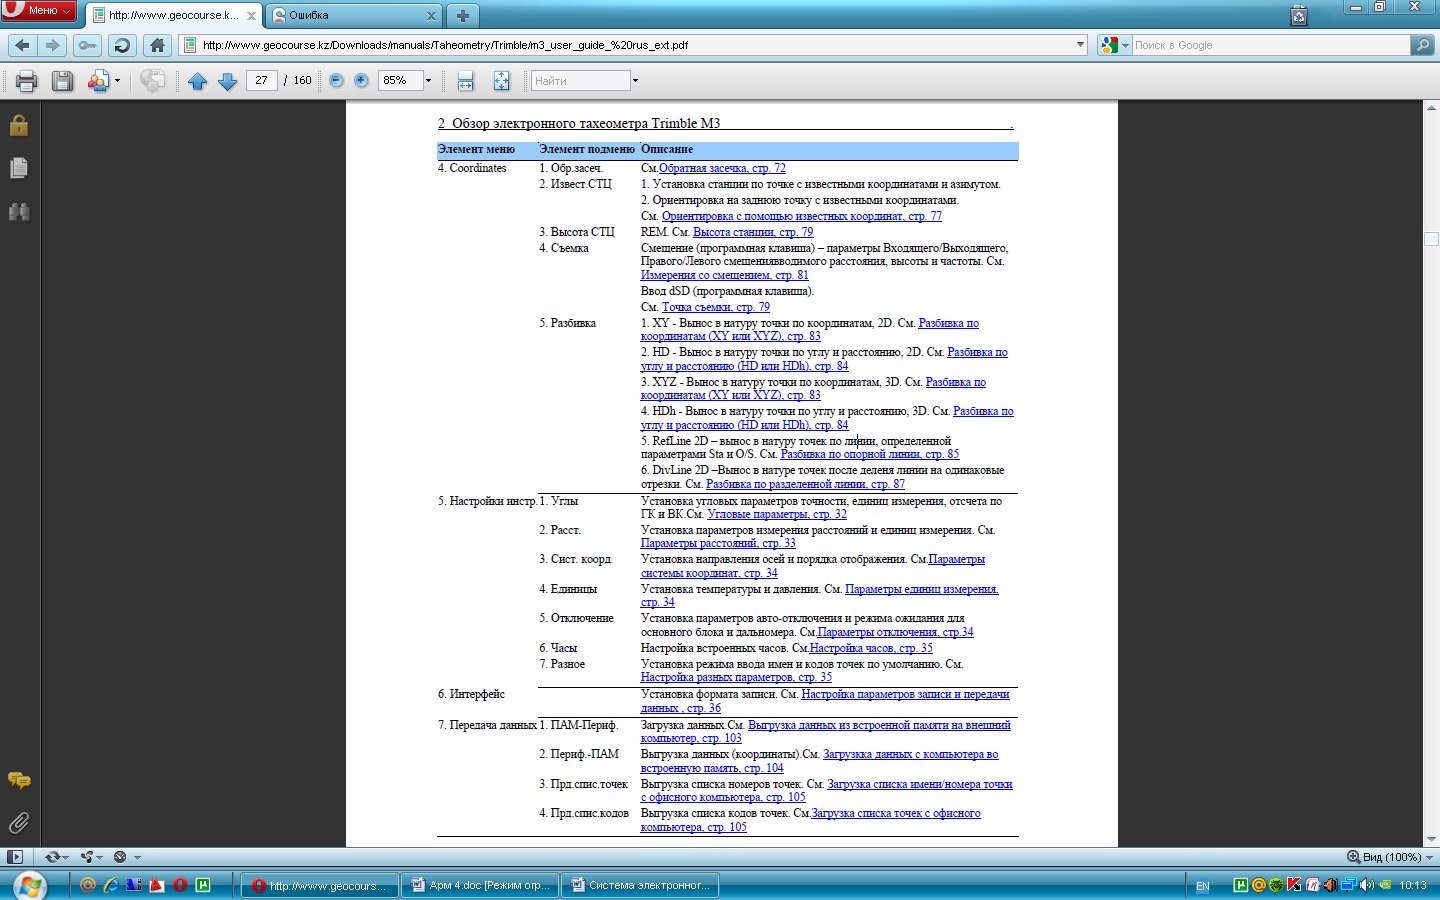The width and height of the screenshot is (1440, 900).
Task: Open the security lock panel in PDF sidebar
Action: 18,125
